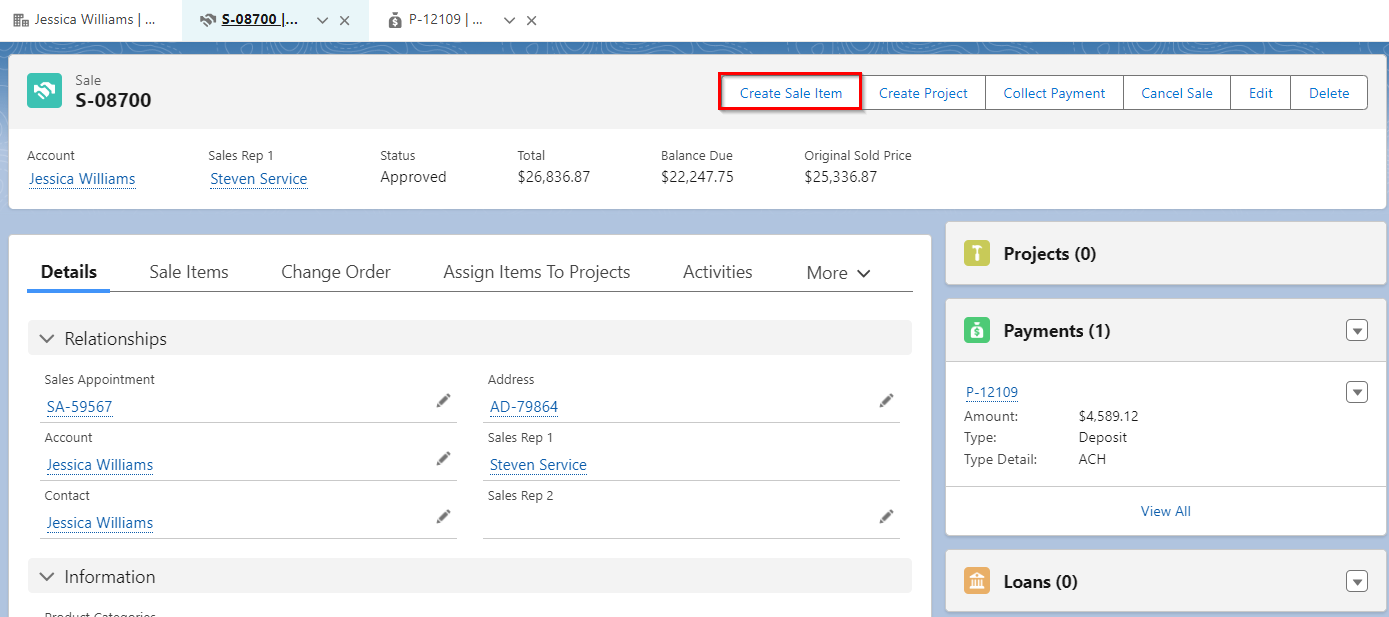1389x617 pixels.
Task: Switch to the Sale Items tab
Action: pos(188,271)
